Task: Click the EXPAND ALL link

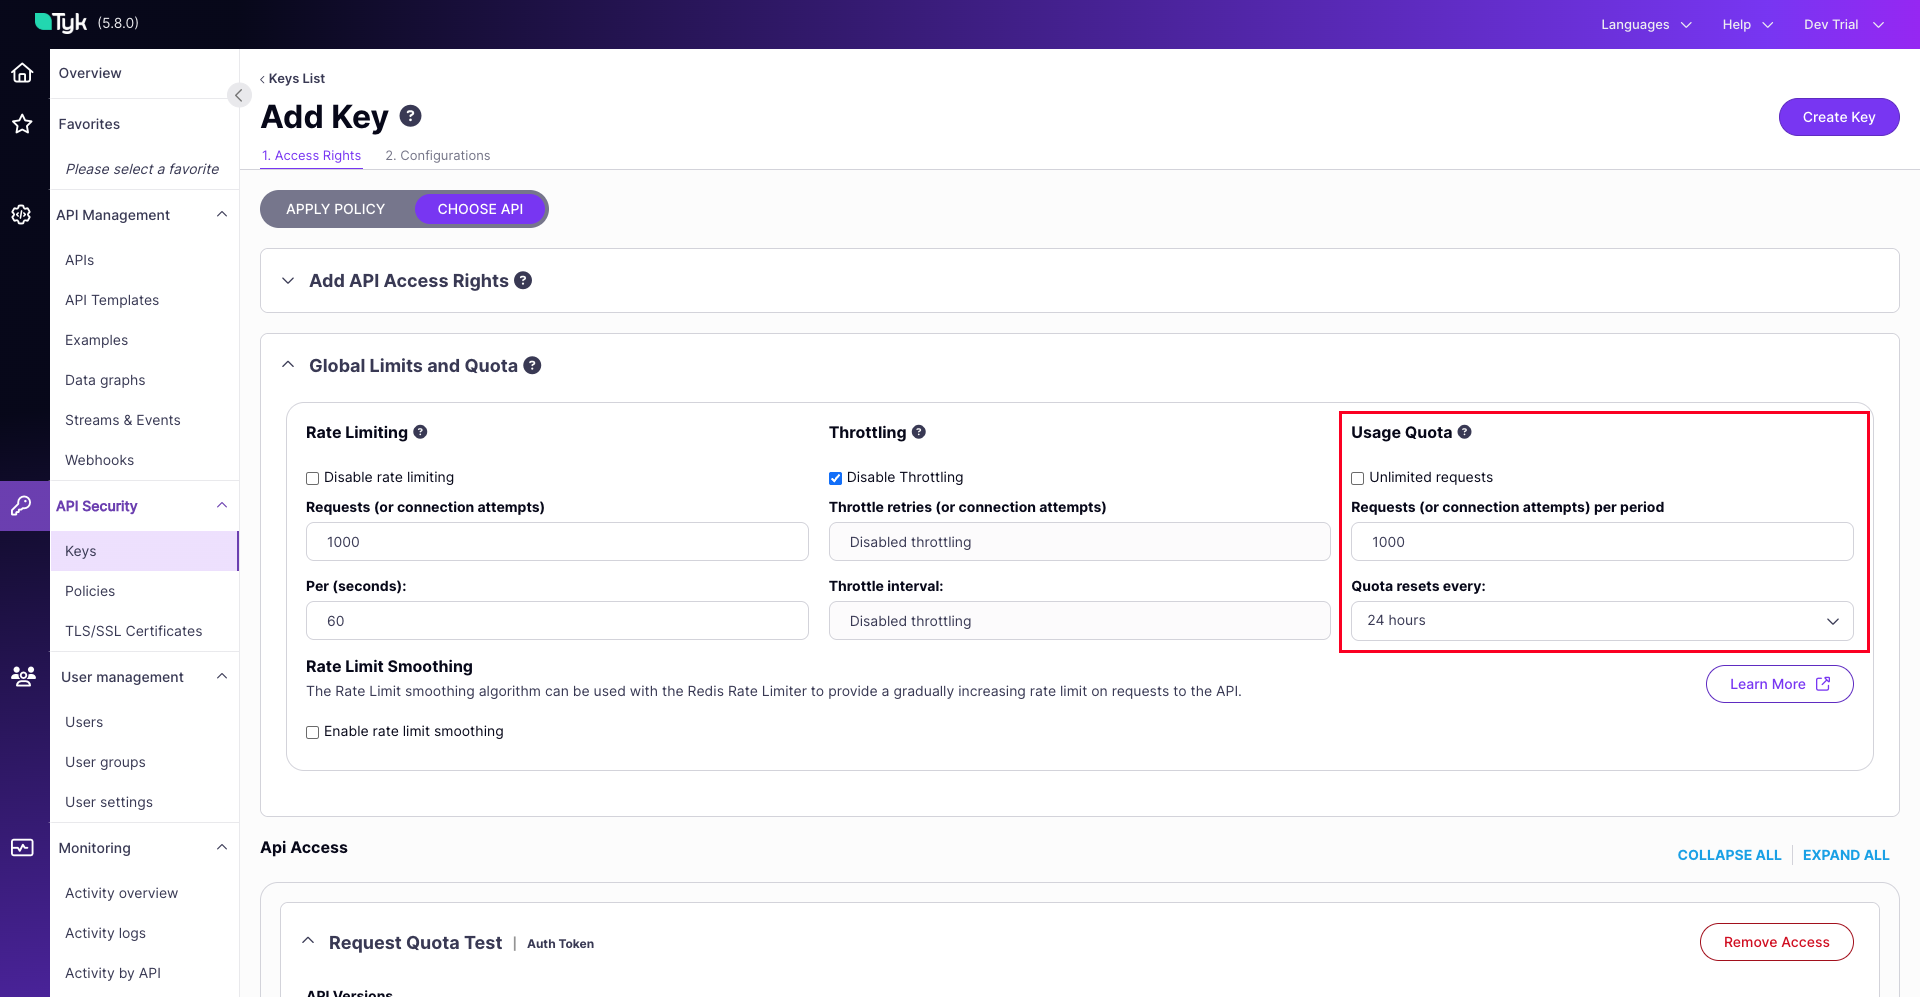Action: pos(1845,855)
